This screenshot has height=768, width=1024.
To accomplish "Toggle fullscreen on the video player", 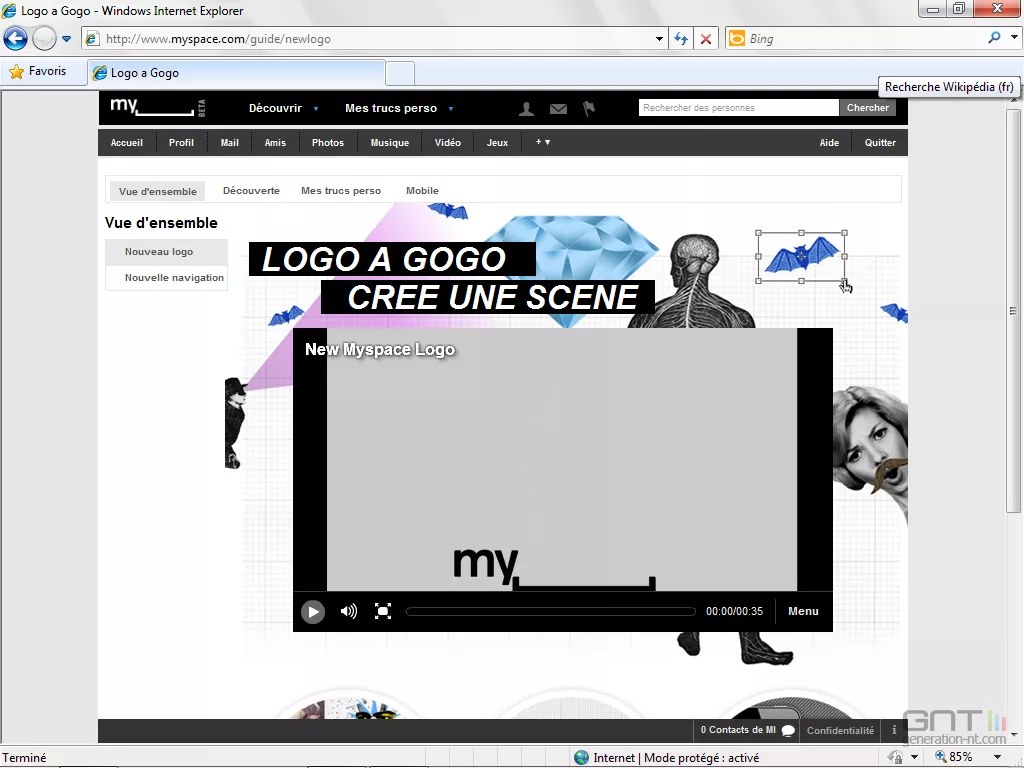I will 383,611.
